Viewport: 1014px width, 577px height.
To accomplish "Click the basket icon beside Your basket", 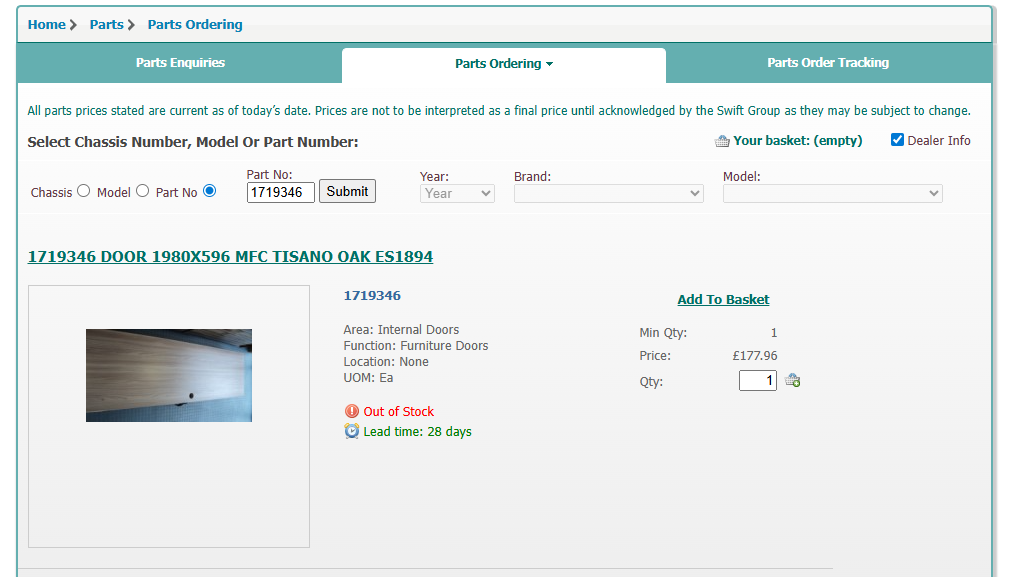I will pos(722,142).
